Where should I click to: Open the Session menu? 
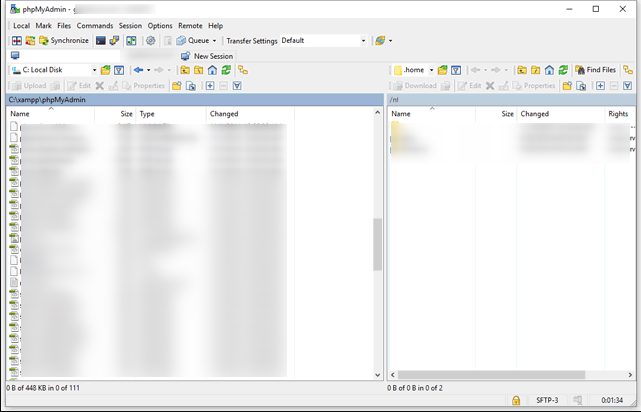coord(130,26)
